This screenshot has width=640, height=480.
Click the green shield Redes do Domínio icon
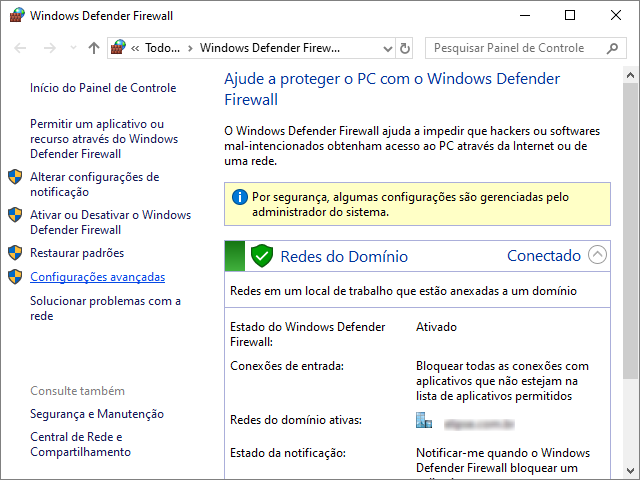262,256
